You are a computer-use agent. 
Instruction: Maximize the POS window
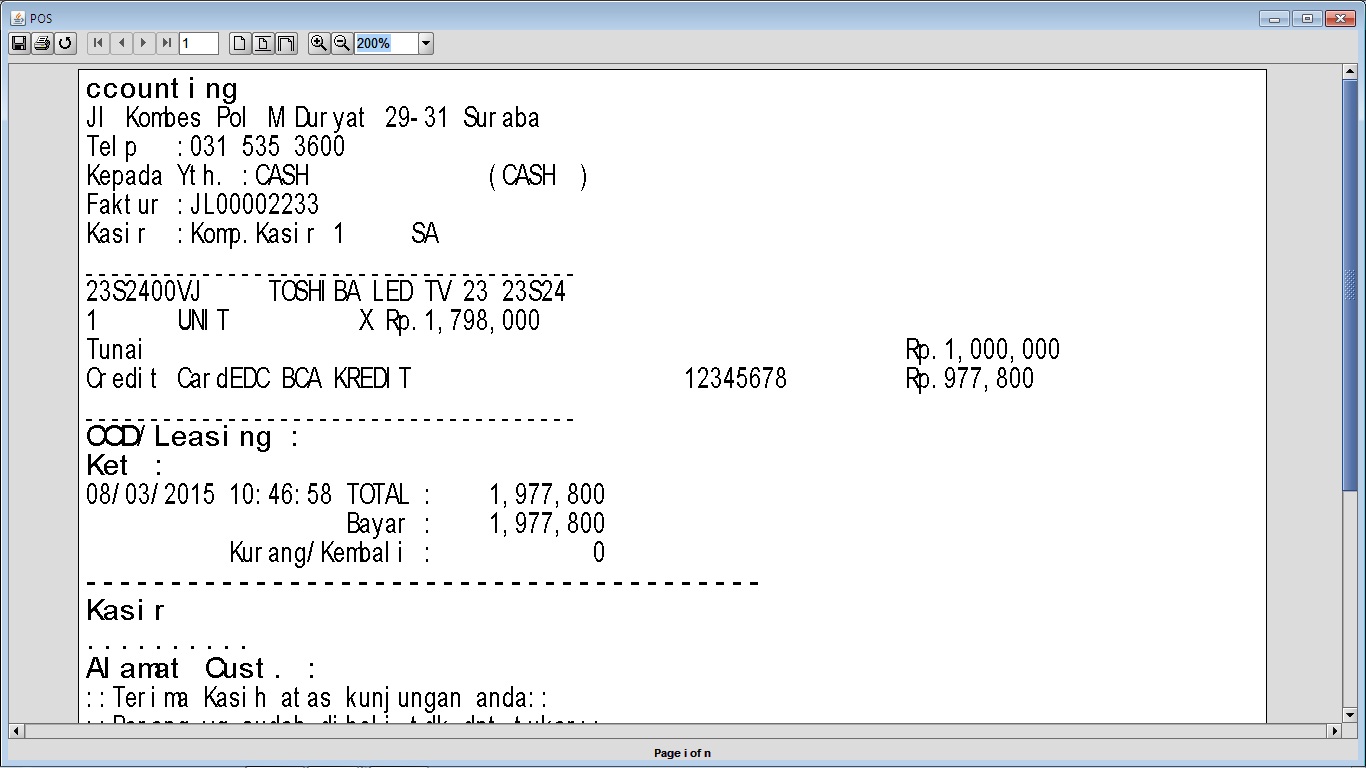(1306, 18)
